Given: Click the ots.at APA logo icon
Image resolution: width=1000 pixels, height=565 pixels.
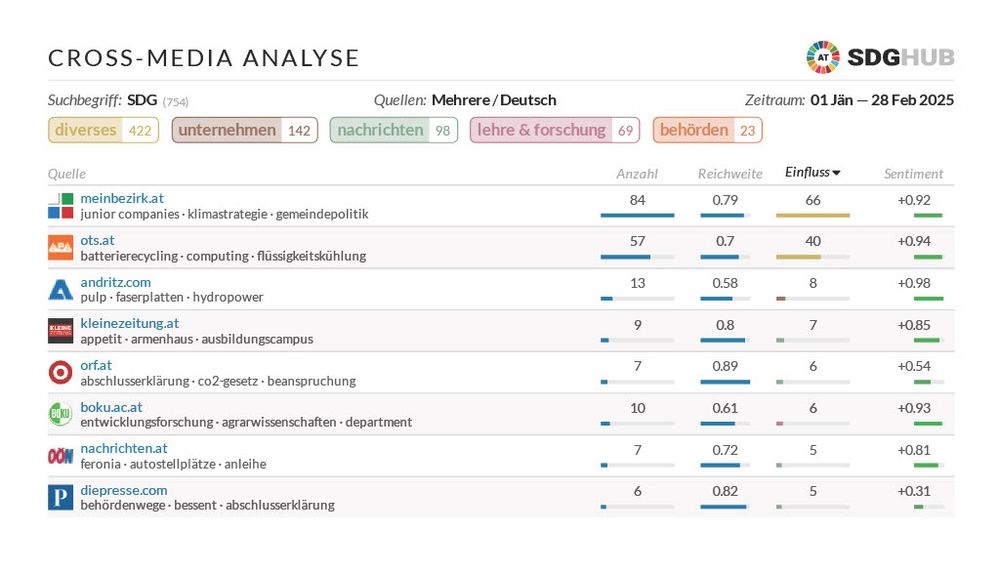Looking at the screenshot, I should click(61, 248).
